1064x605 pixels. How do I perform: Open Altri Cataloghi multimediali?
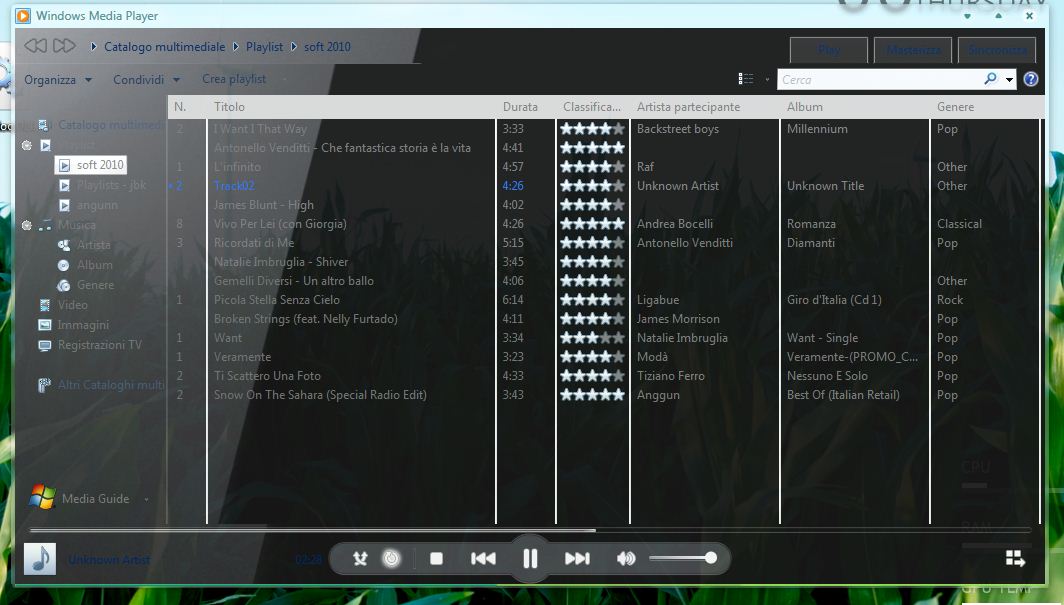[110, 385]
